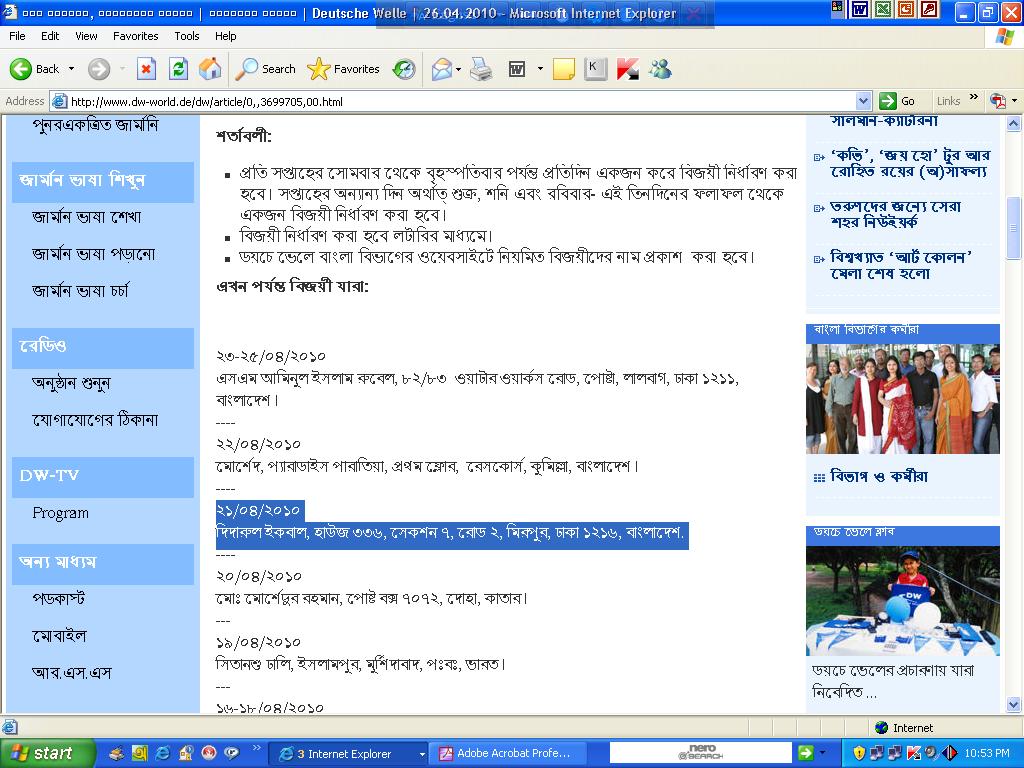1024x768 pixels.
Task: Open the 'পডকাস্ট' sidebar link
Action: click(58, 599)
